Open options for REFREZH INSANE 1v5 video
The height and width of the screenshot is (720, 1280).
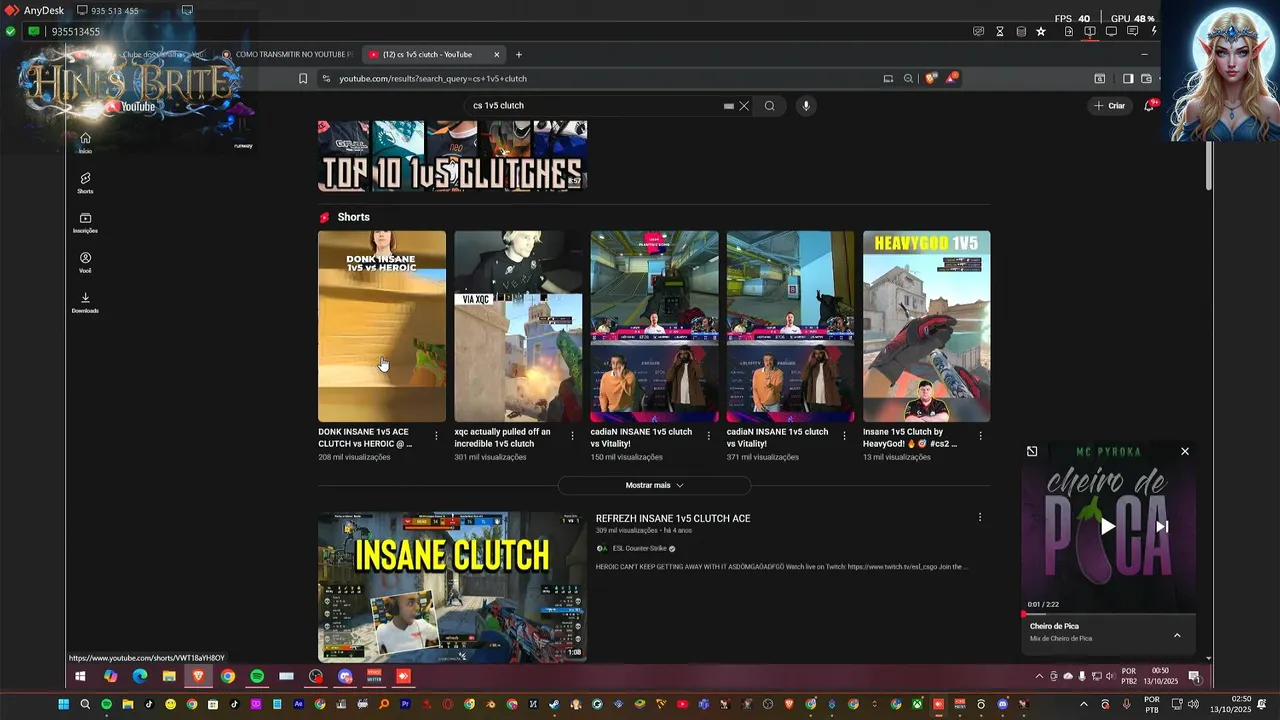coord(980,517)
